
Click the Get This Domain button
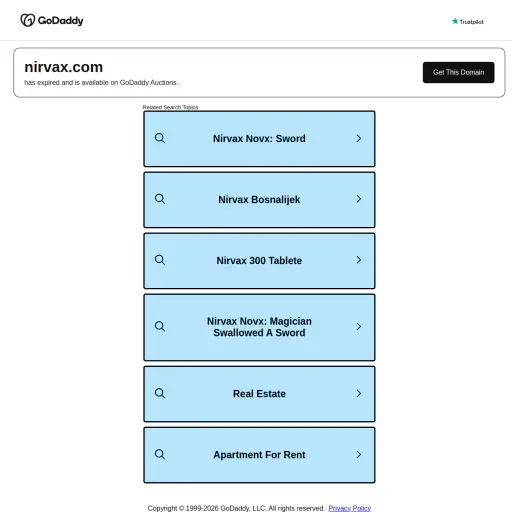[458, 72]
